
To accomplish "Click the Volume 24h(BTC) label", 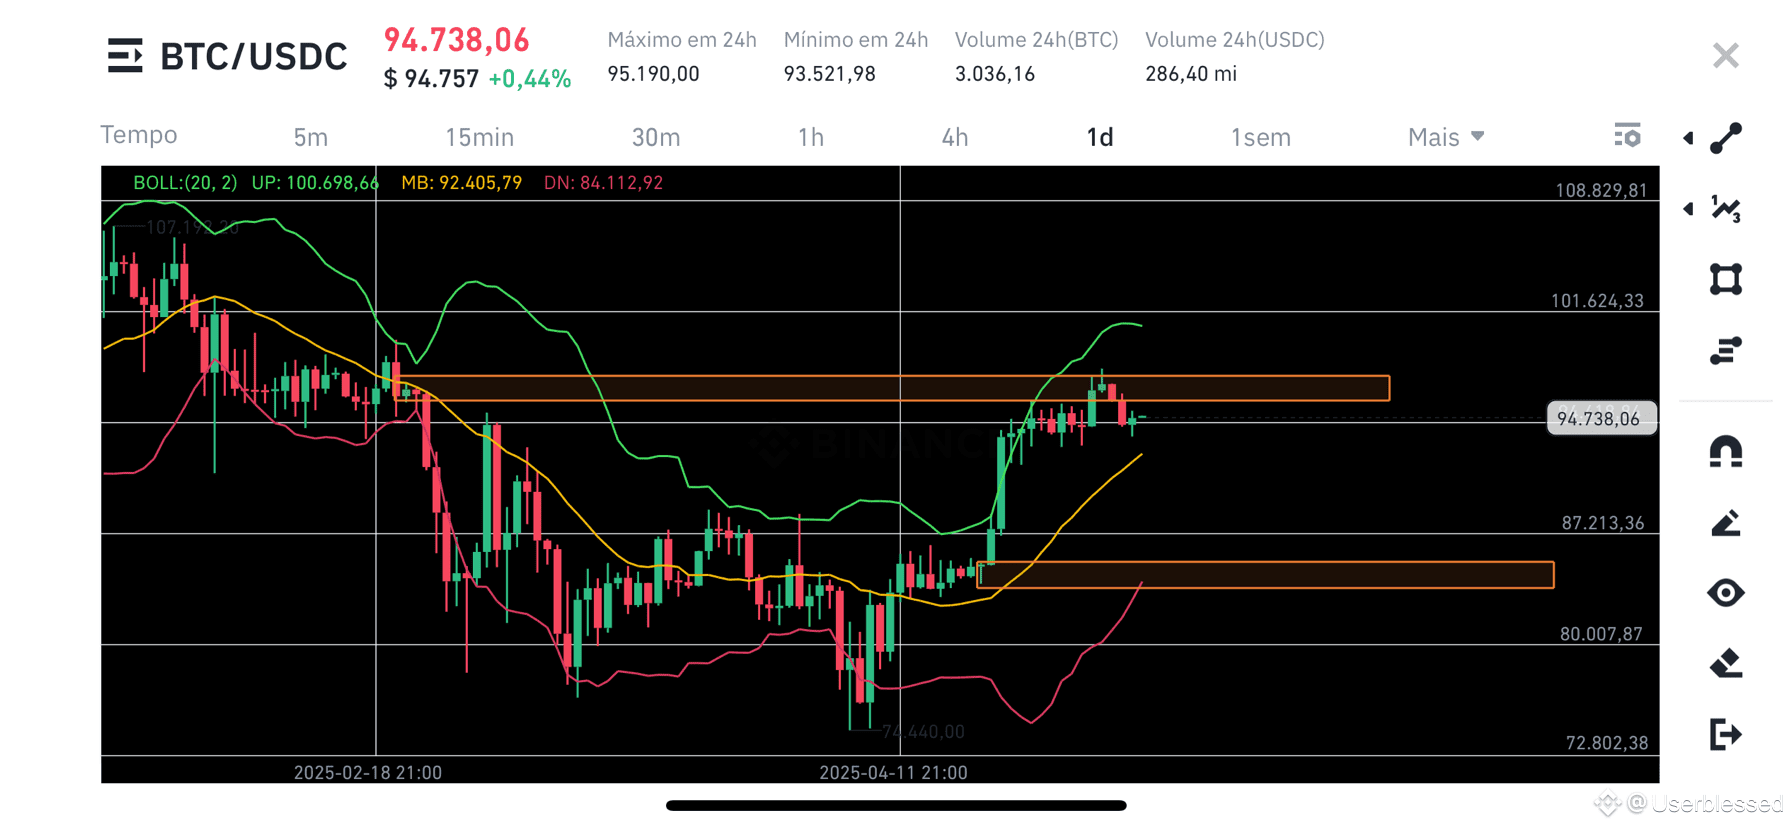I will coord(1037,40).
